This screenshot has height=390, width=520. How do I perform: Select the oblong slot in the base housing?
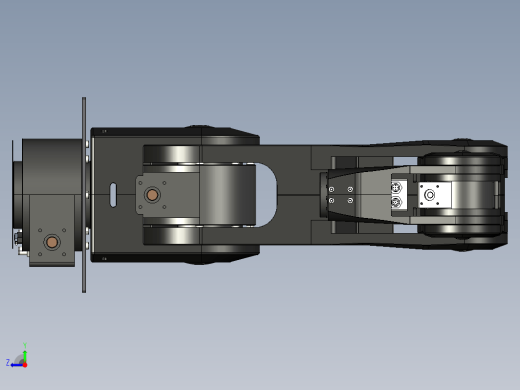pyautogui.click(x=113, y=195)
